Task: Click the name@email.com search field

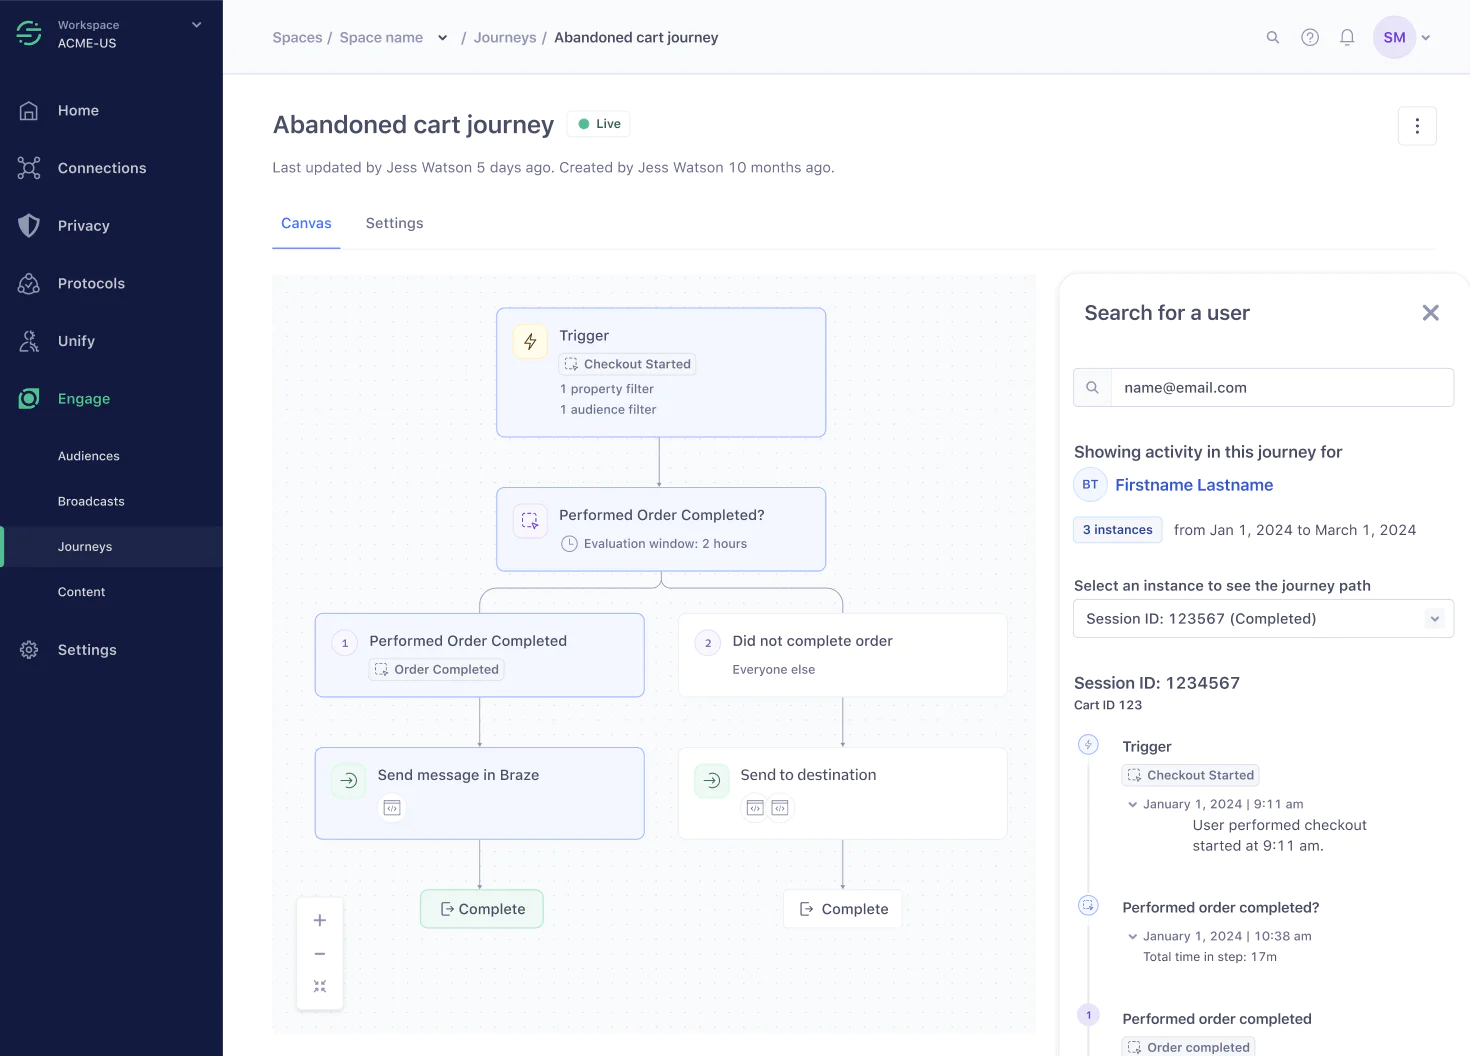Action: pos(1282,388)
